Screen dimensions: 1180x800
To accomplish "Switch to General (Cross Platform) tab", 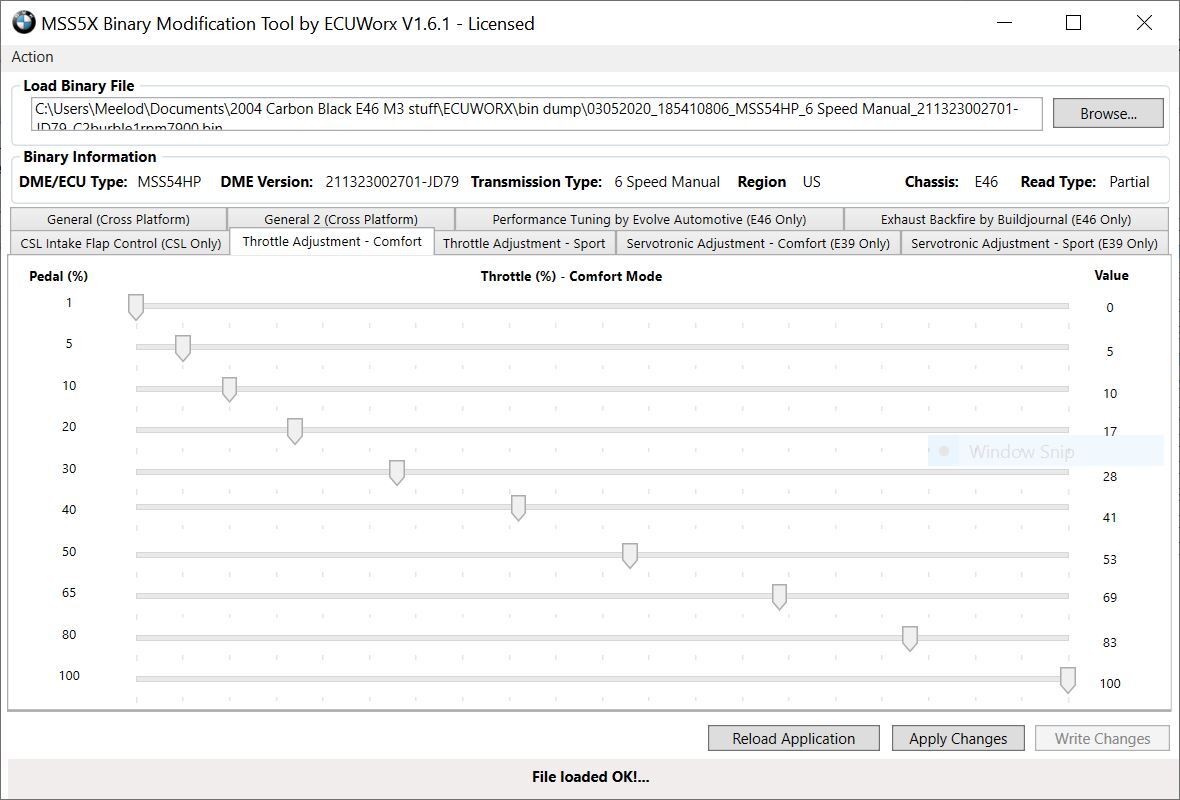I will 118,219.
